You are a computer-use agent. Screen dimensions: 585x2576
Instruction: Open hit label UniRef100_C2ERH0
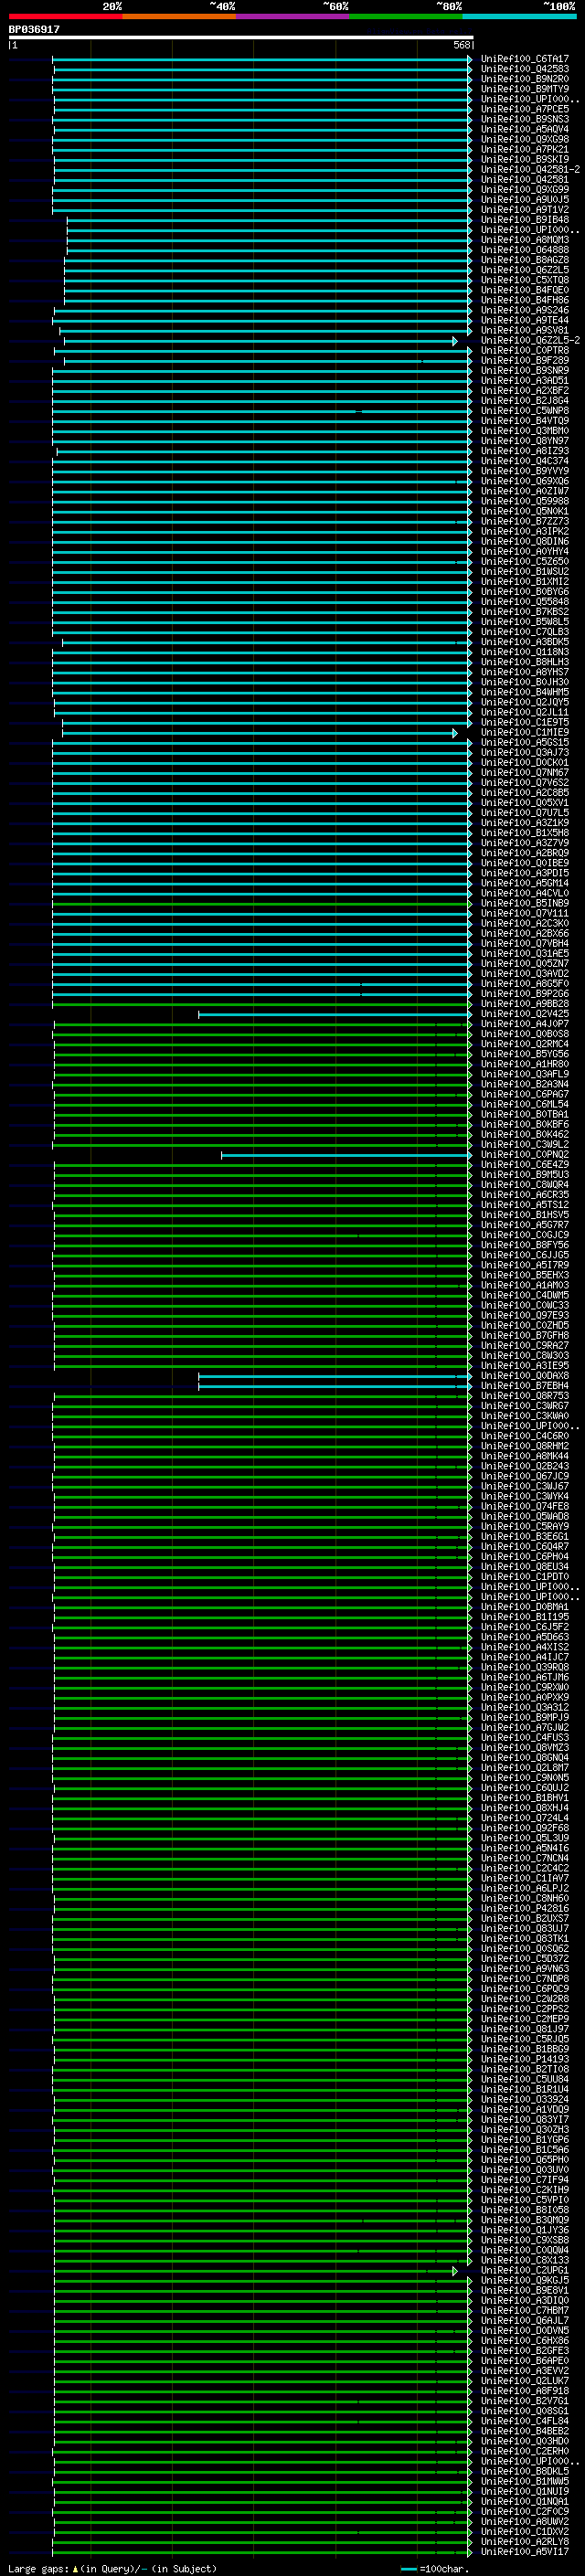click(525, 2451)
